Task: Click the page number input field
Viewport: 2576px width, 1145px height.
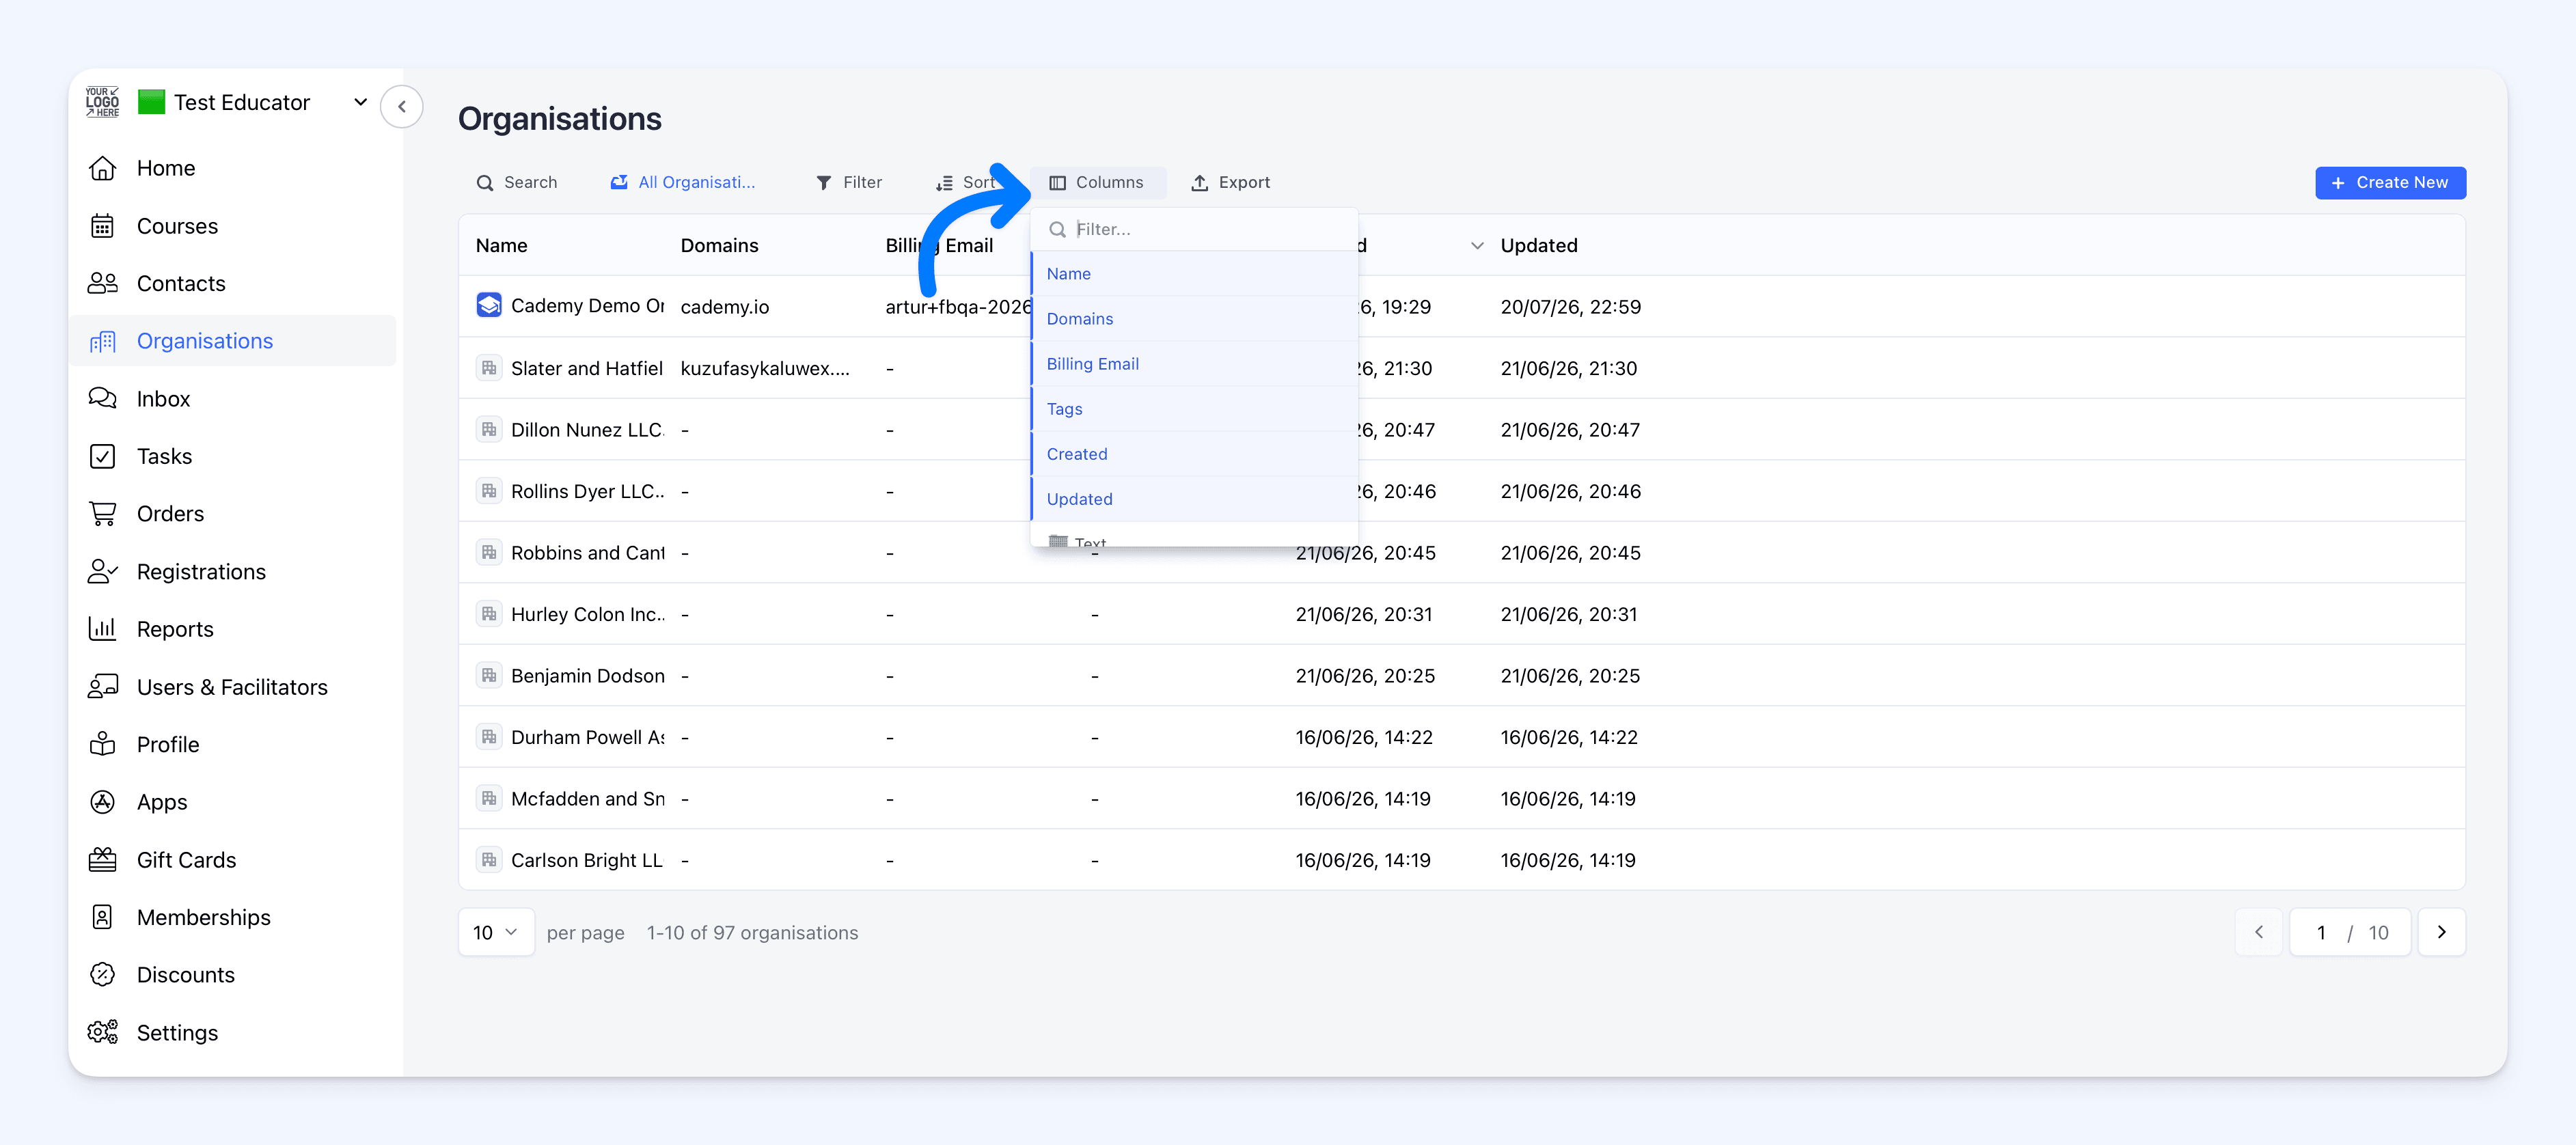Action: pos(2321,932)
